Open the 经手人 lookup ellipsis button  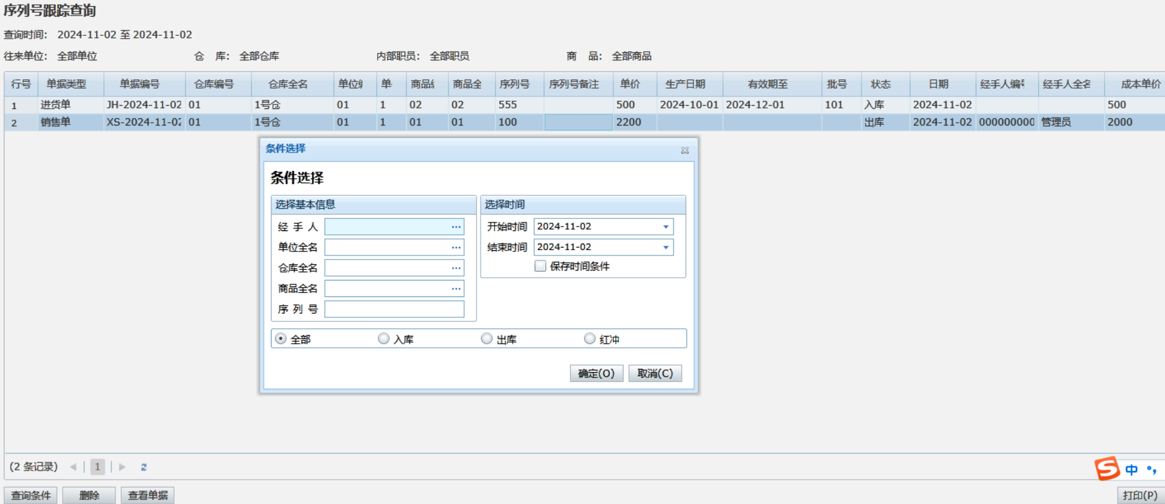(456, 227)
